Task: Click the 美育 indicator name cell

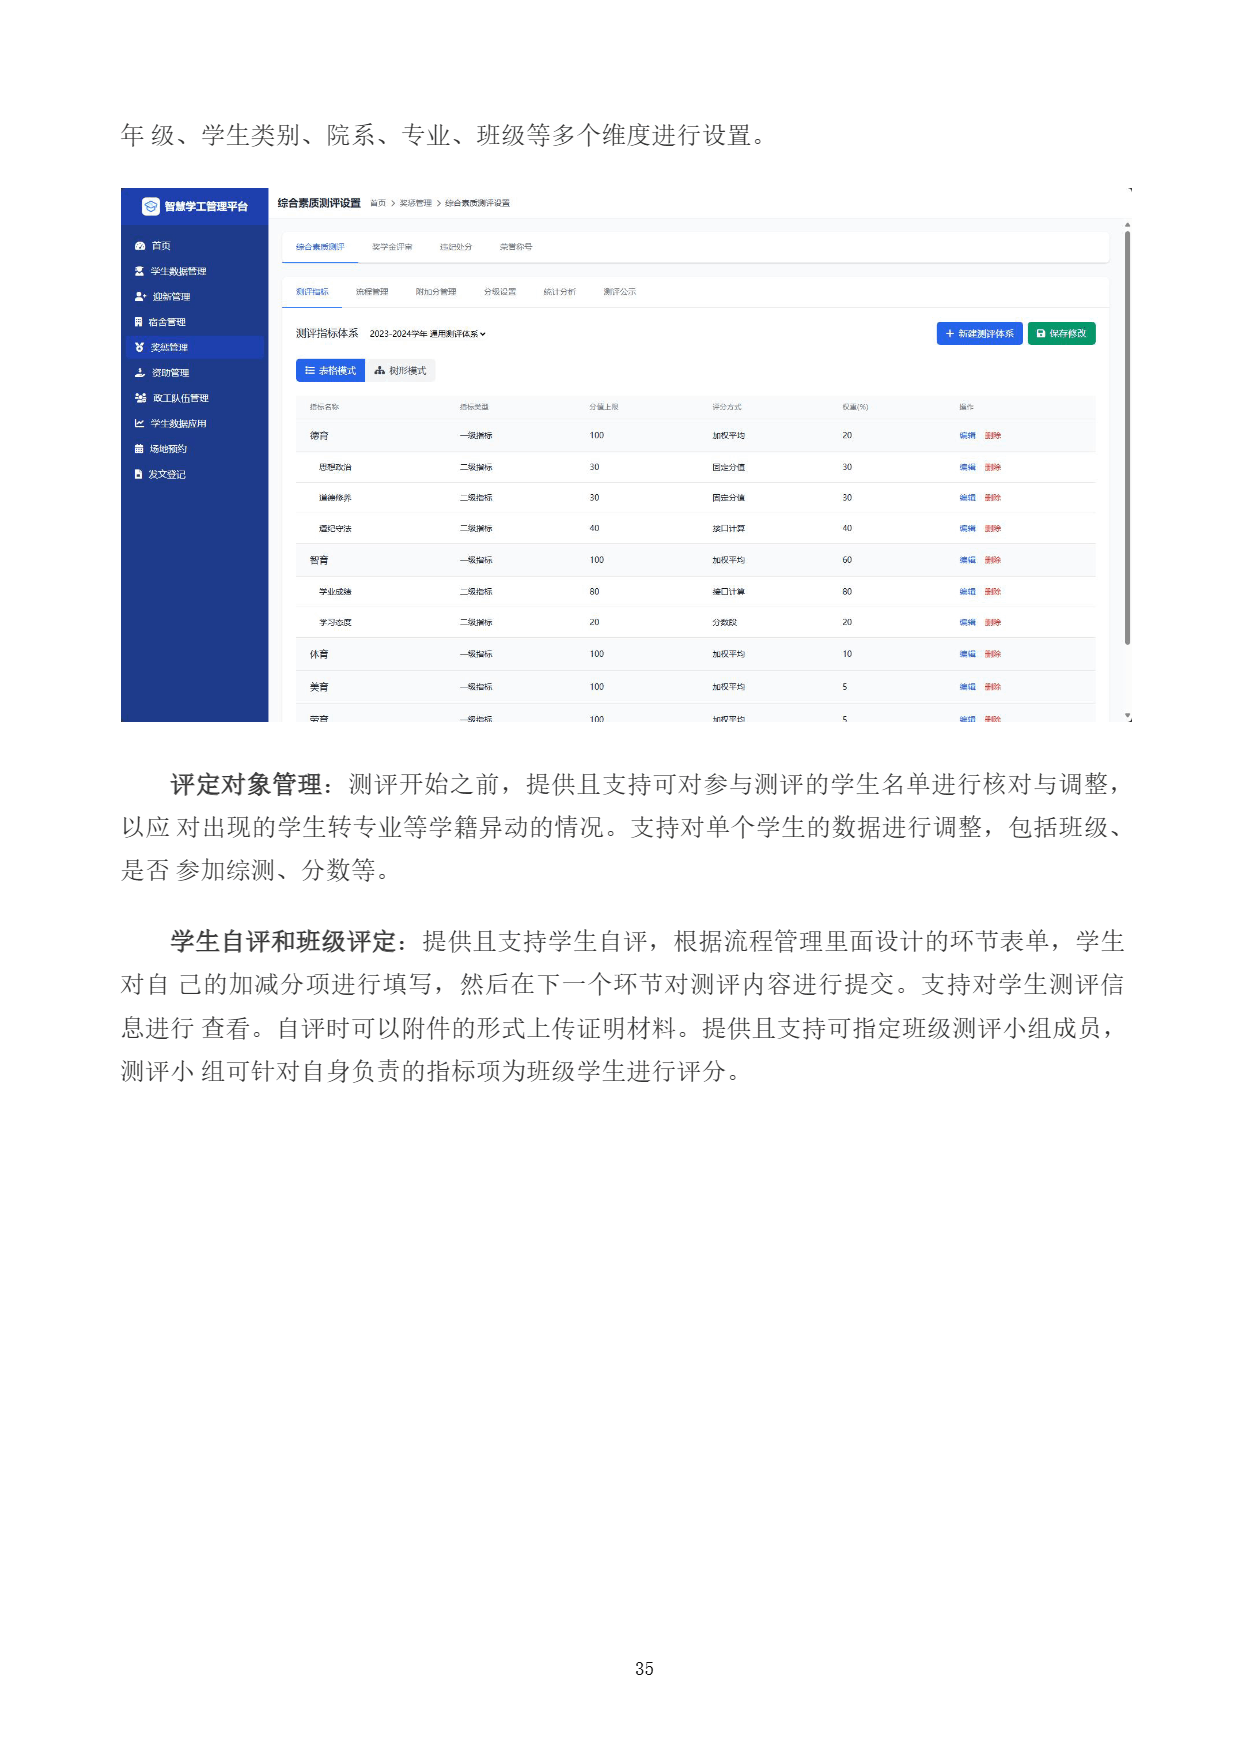Action: coord(319,687)
